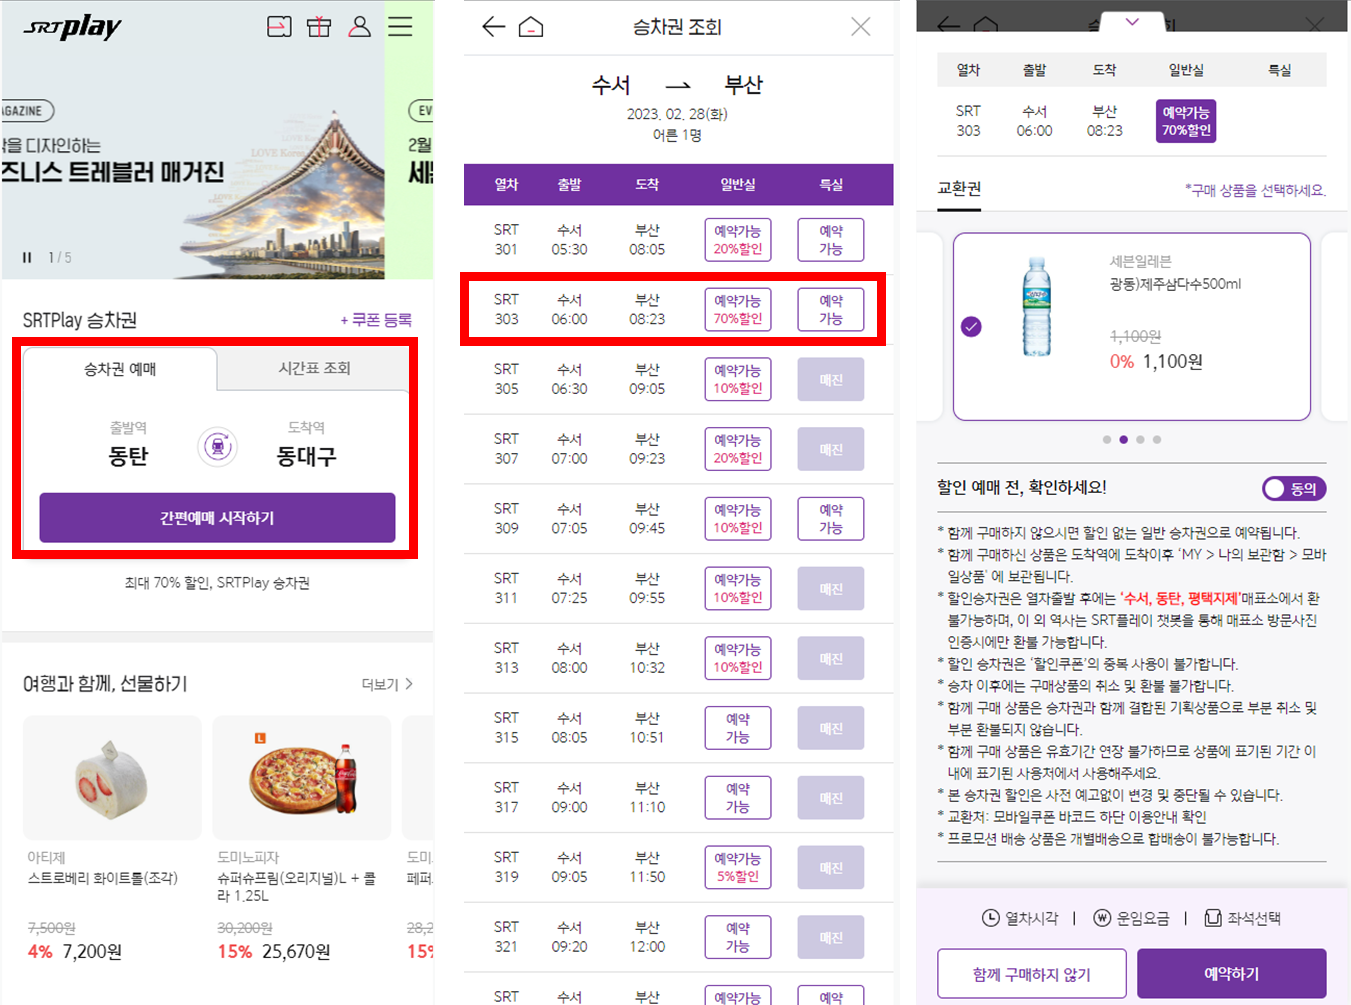1351x1005 pixels.
Task: Select SRT 319 일반실 5%할인 button
Action: coord(738,868)
